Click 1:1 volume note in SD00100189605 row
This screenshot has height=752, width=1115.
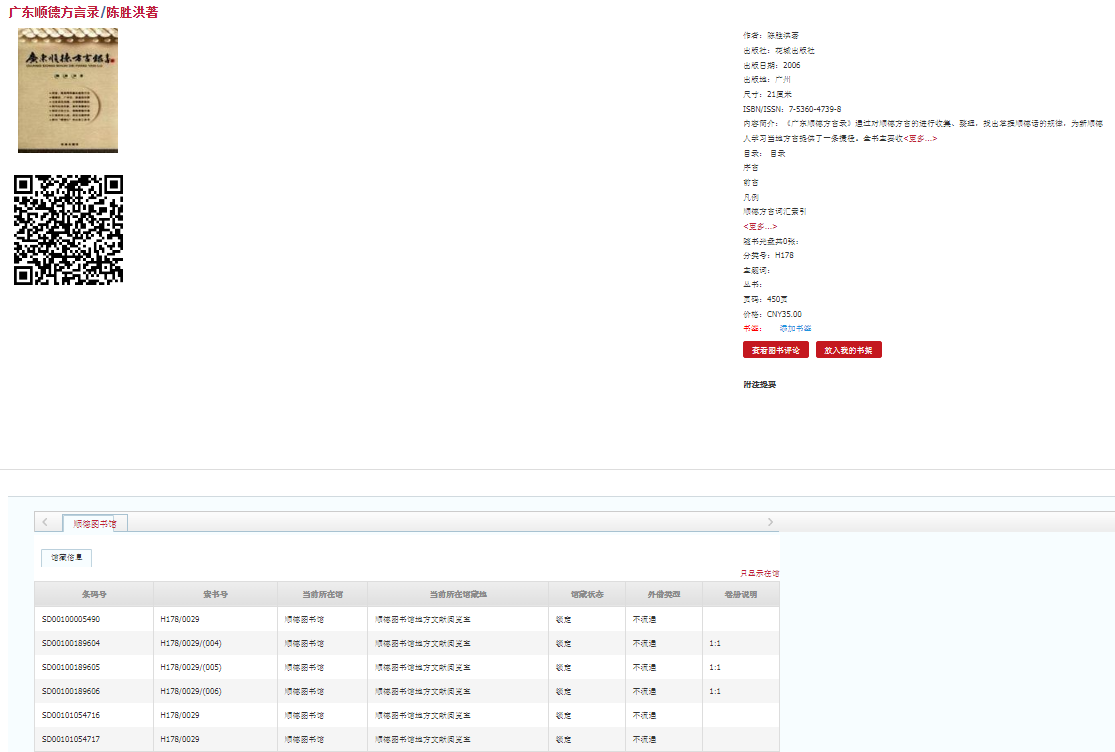pyautogui.click(x=715, y=667)
